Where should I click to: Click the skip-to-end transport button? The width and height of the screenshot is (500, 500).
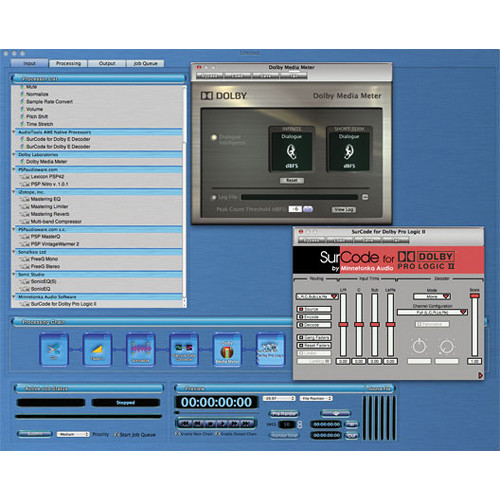[247, 424]
